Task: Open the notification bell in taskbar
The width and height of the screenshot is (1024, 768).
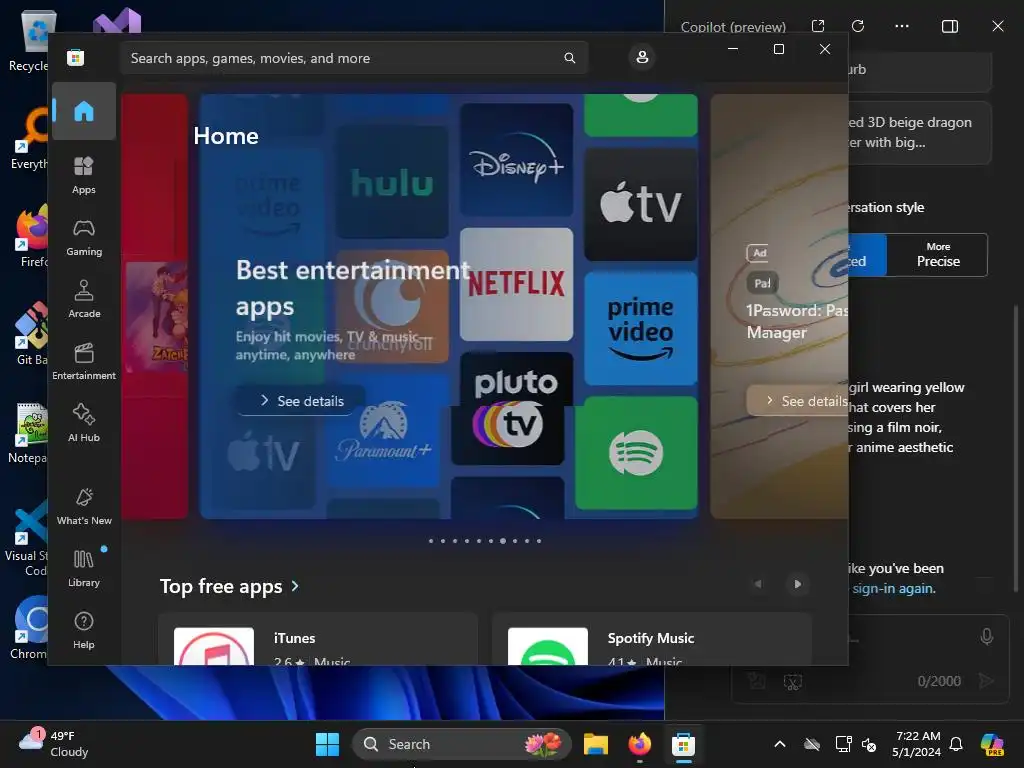Action: coord(956,744)
